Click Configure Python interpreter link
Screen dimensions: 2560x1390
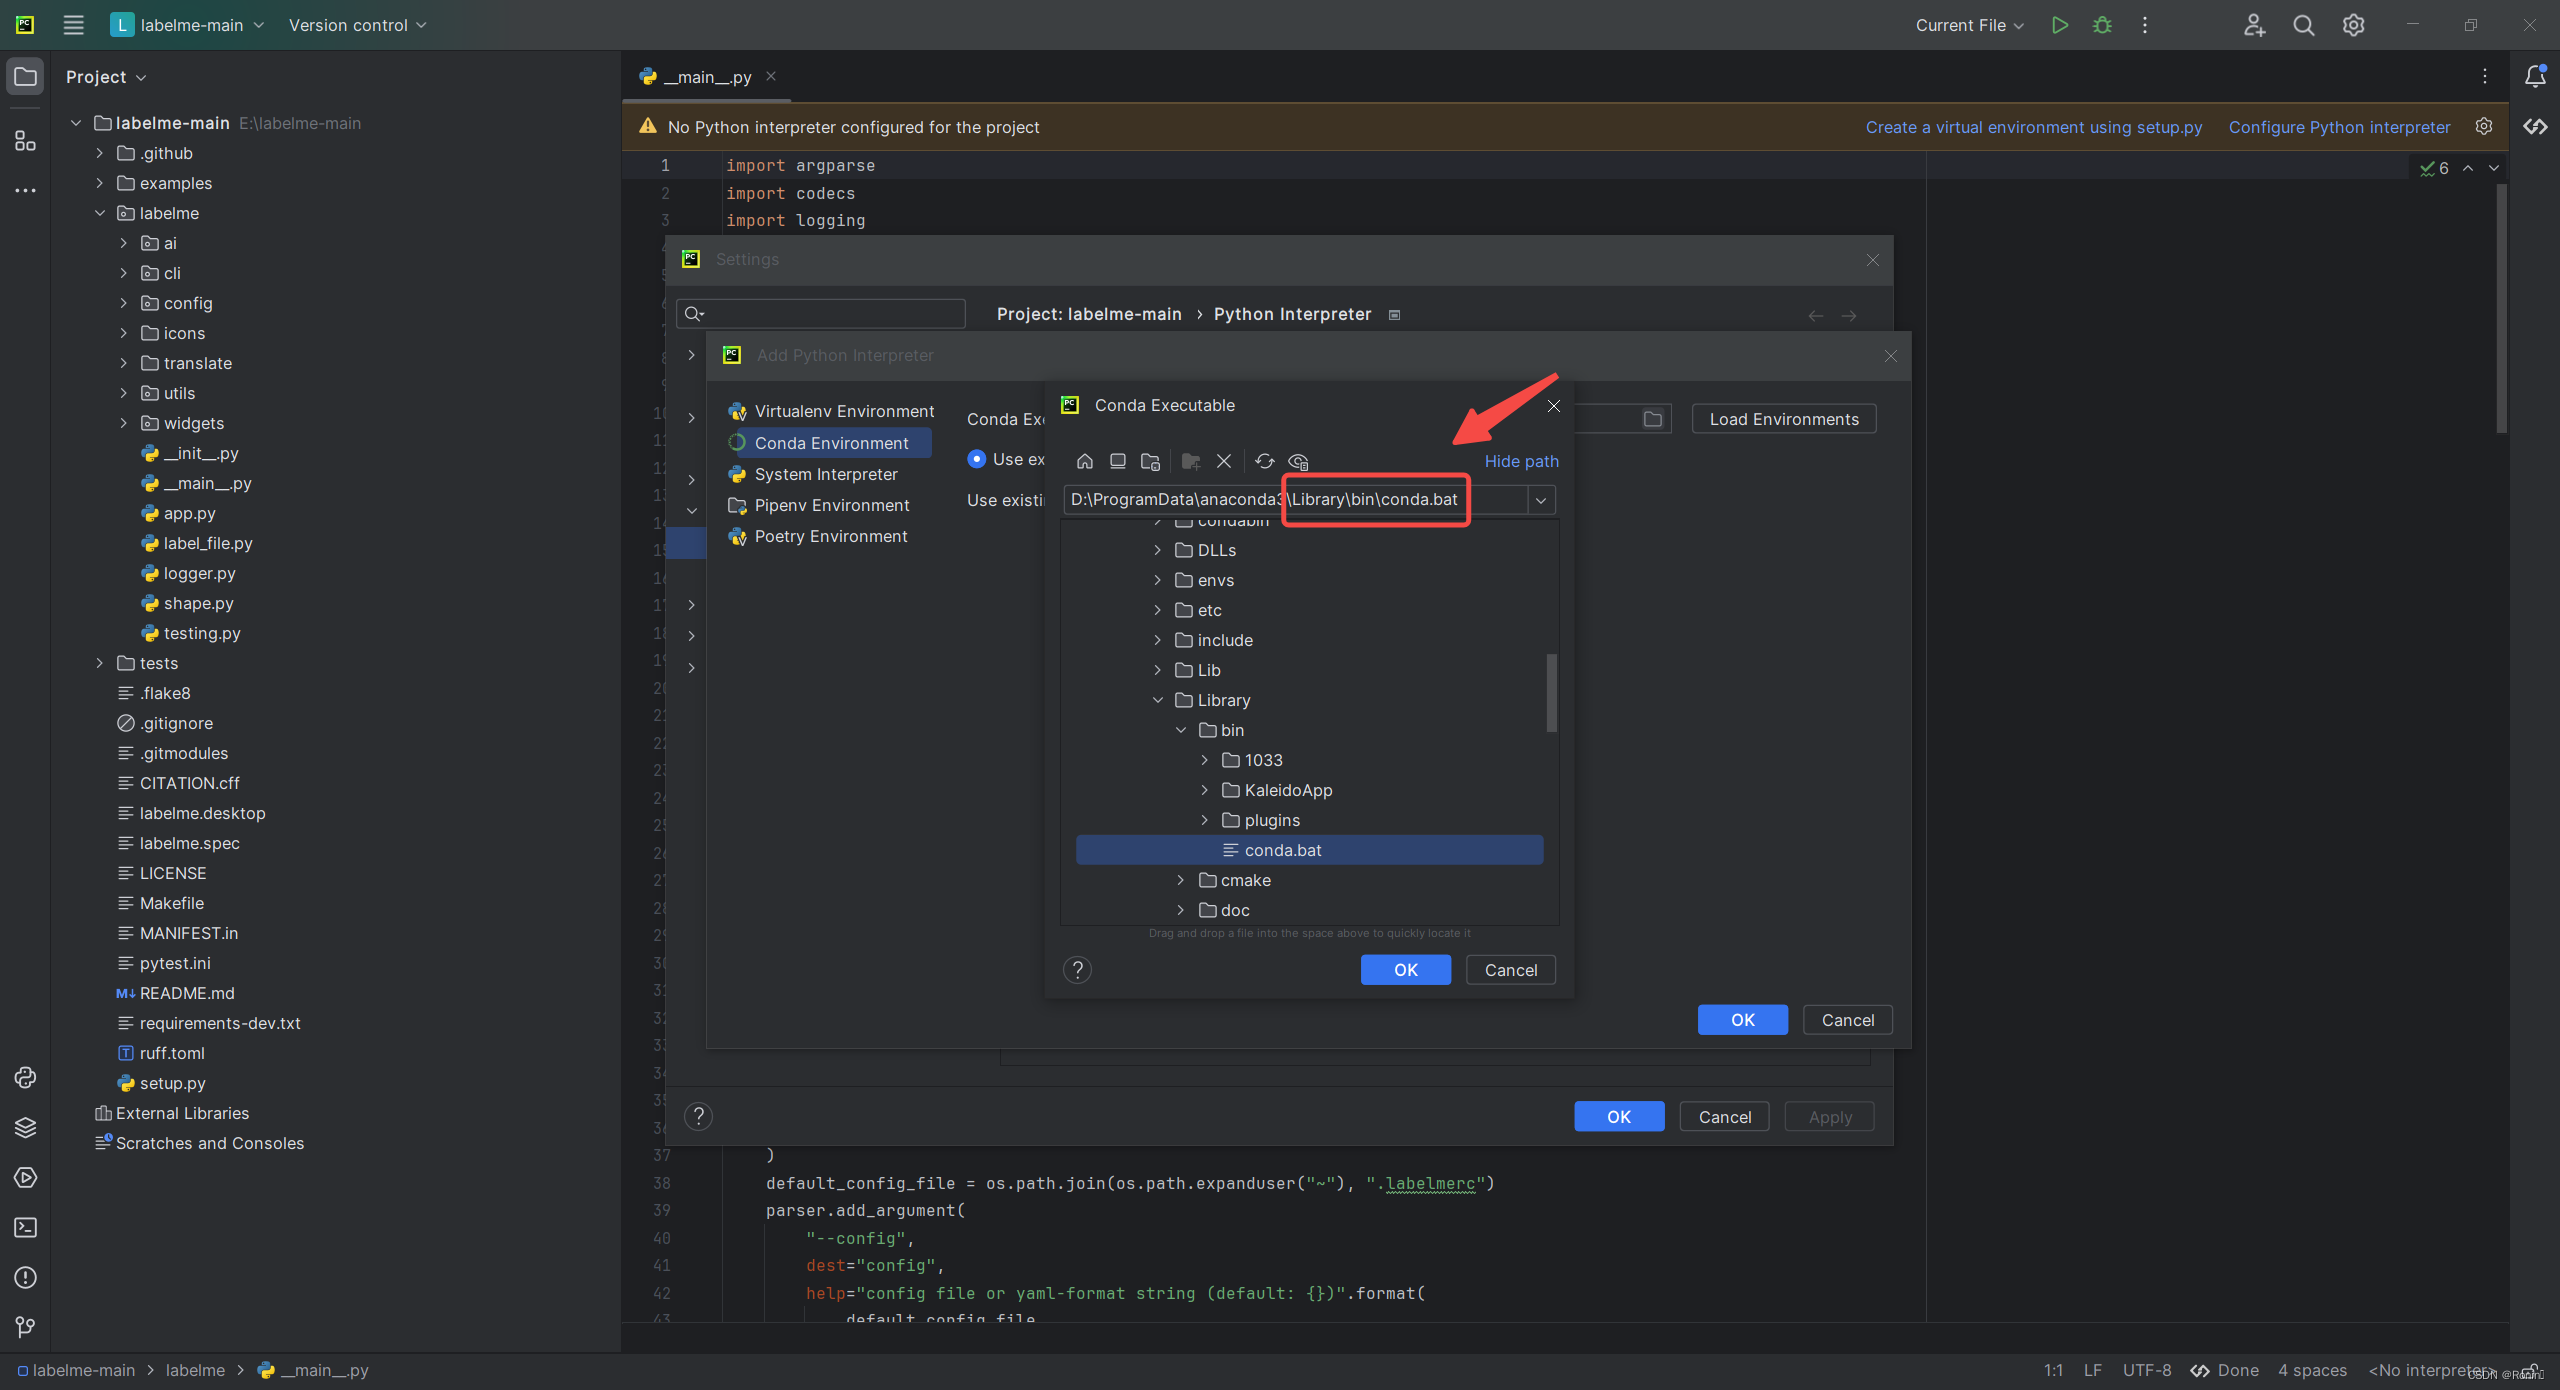2339,127
